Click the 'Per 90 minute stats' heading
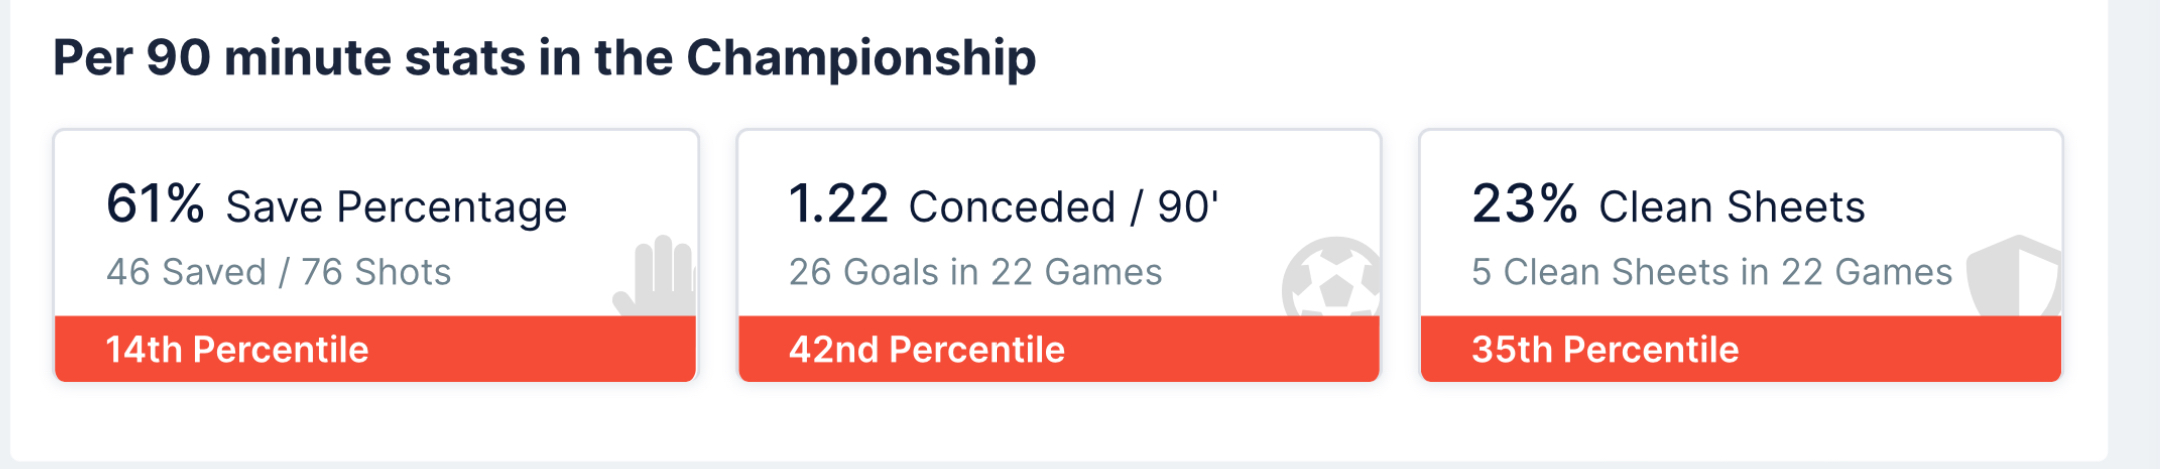The height and width of the screenshot is (469, 2160). click(544, 58)
